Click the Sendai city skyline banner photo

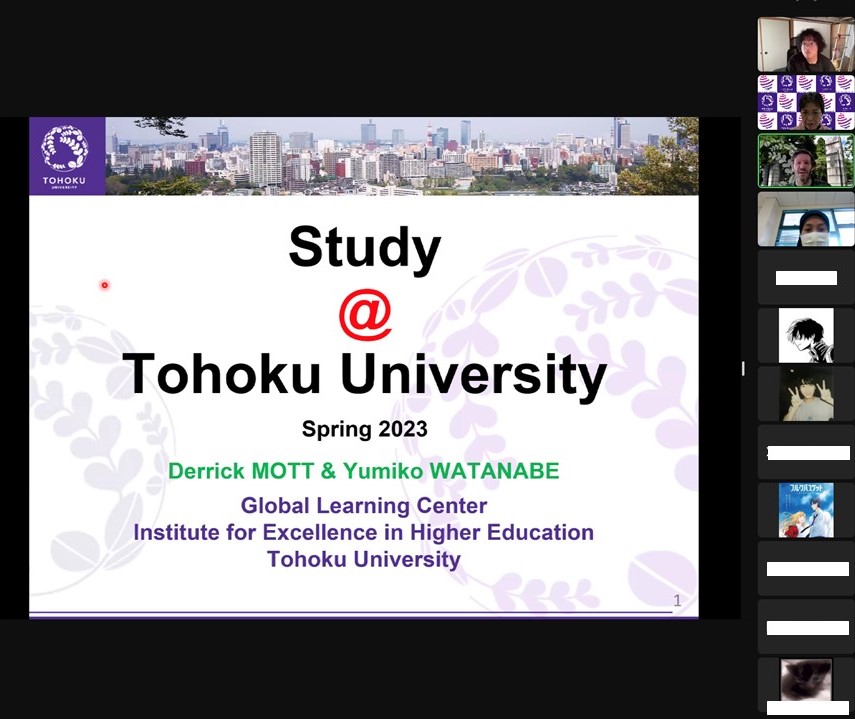402,156
